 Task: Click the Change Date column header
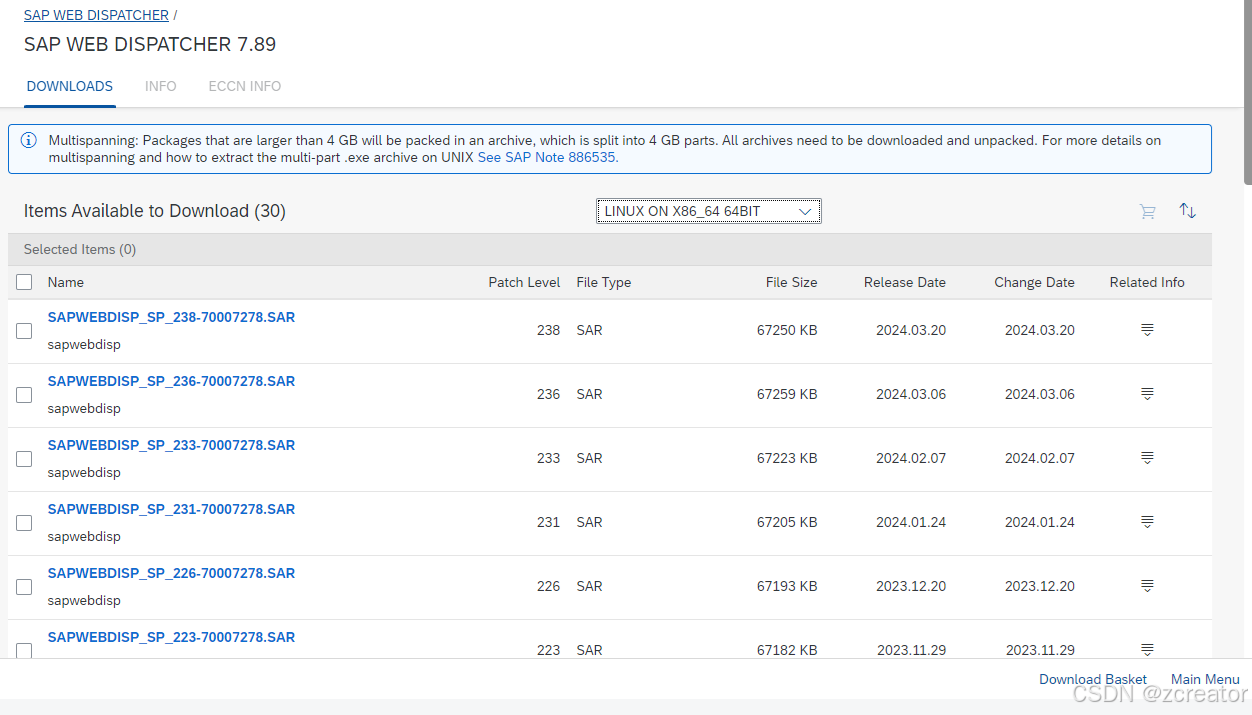(x=1034, y=282)
